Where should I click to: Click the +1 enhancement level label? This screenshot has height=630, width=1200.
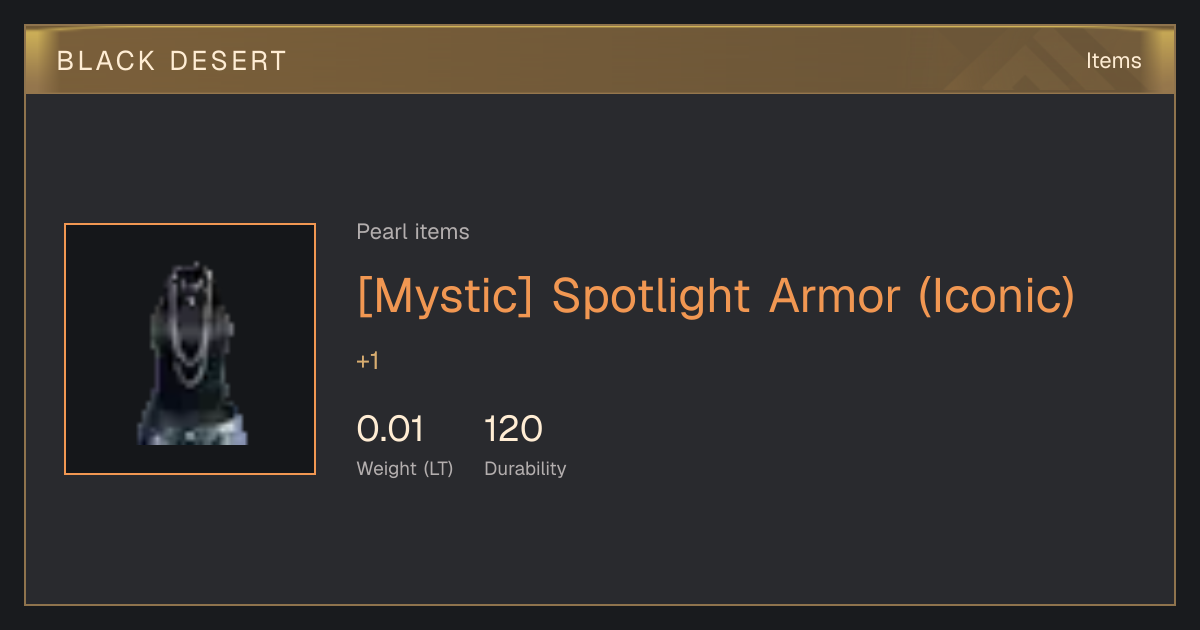(368, 361)
